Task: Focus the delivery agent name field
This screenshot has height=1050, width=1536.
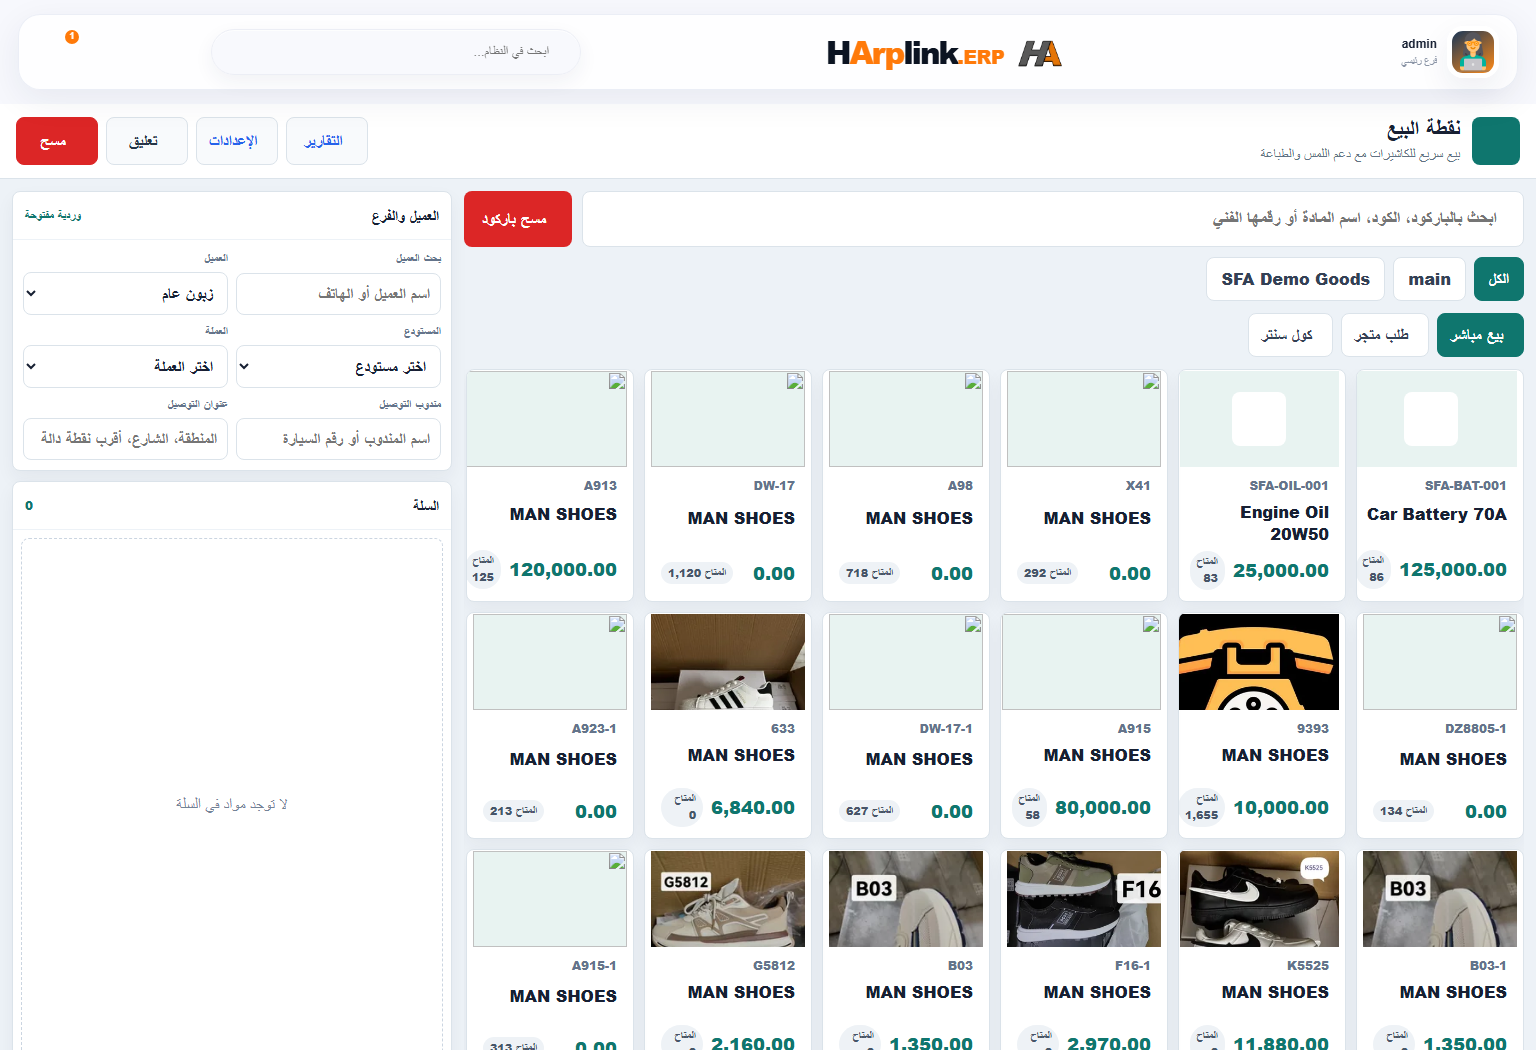Action: tap(338, 439)
